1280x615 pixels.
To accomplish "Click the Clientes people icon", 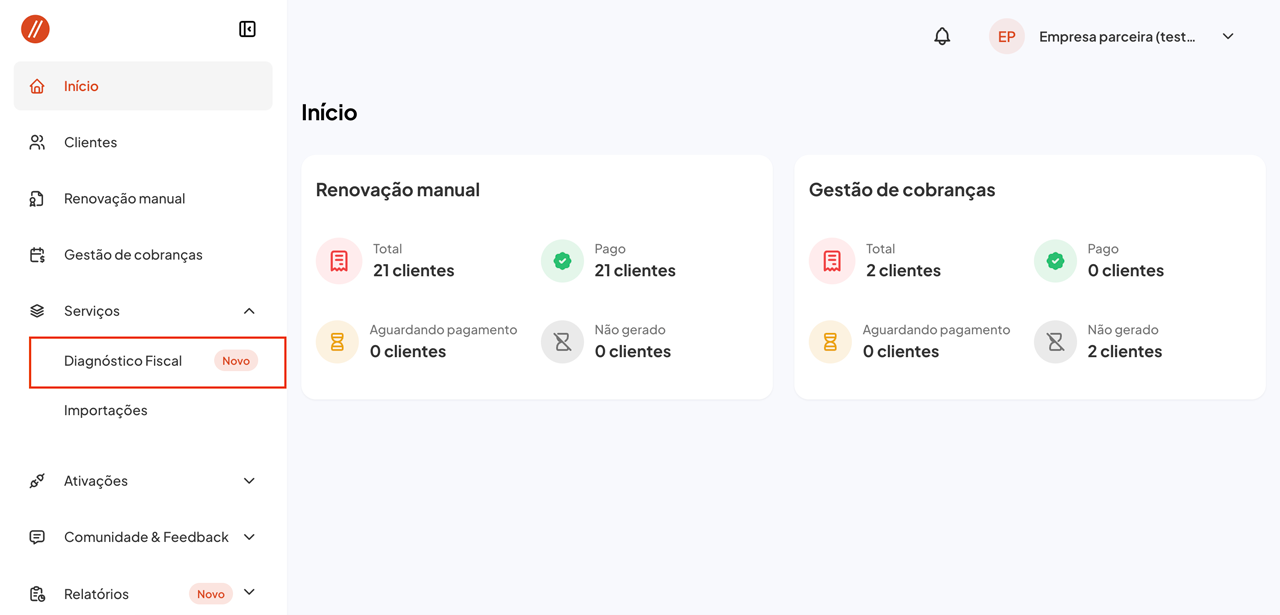I will (37, 142).
